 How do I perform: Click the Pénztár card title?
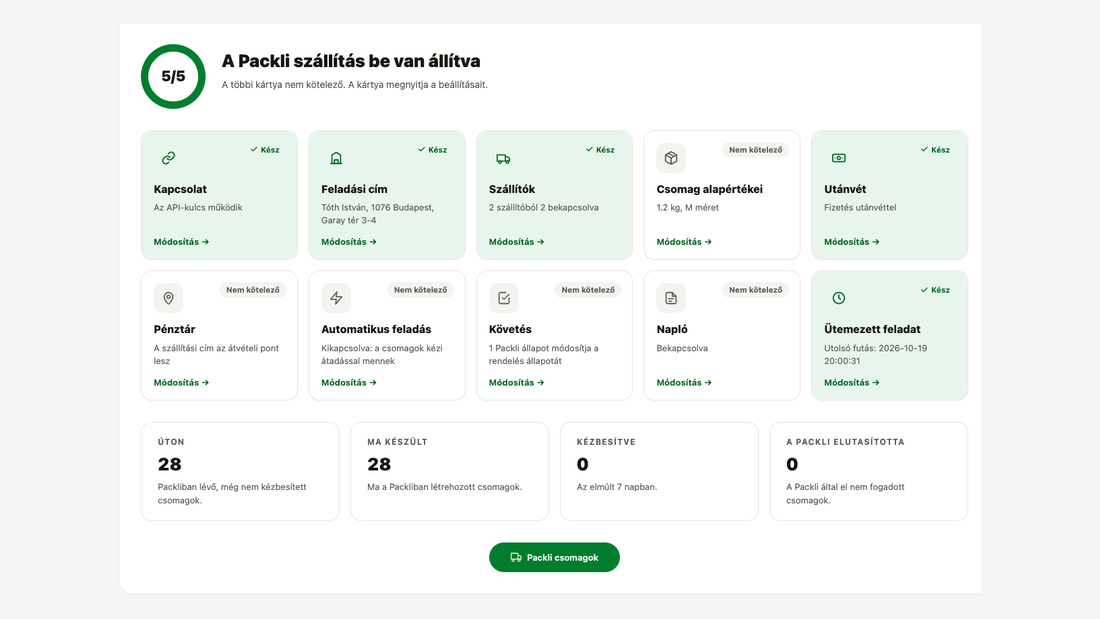click(x=174, y=329)
